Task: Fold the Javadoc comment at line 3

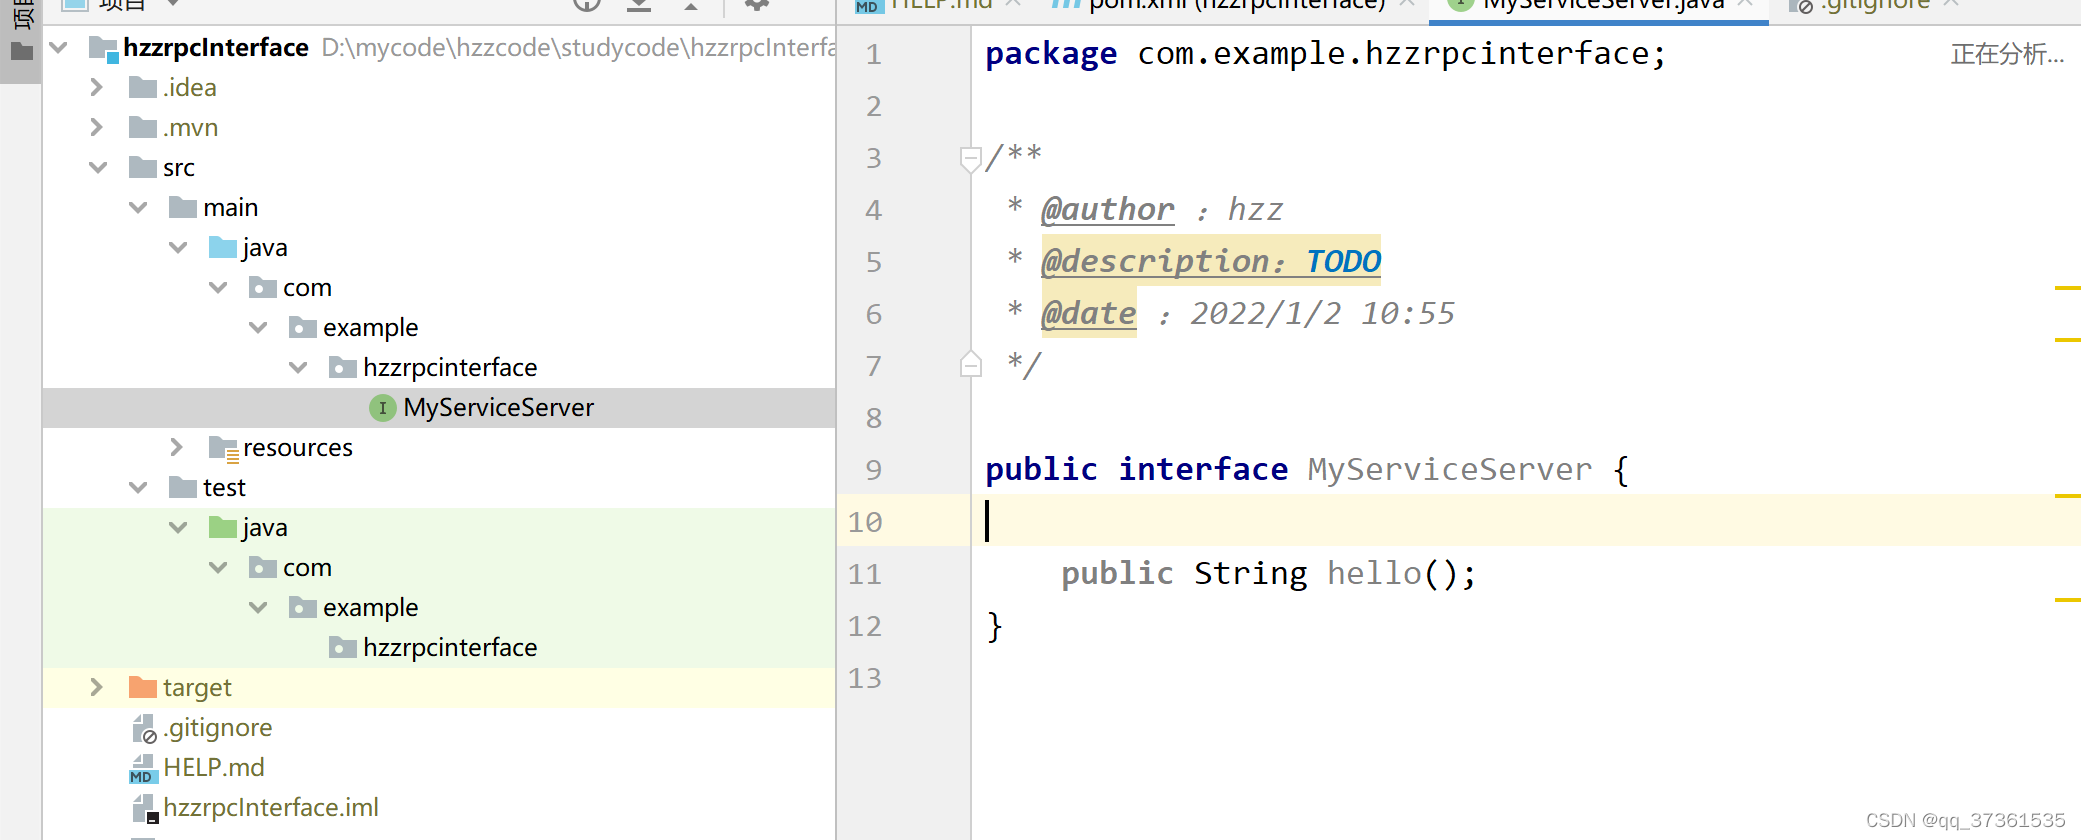Action: click(970, 158)
